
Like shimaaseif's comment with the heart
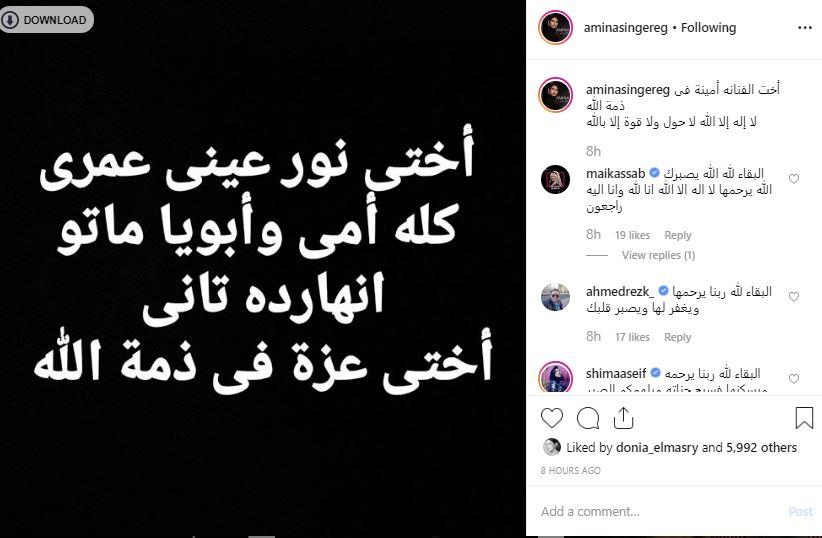[794, 379]
